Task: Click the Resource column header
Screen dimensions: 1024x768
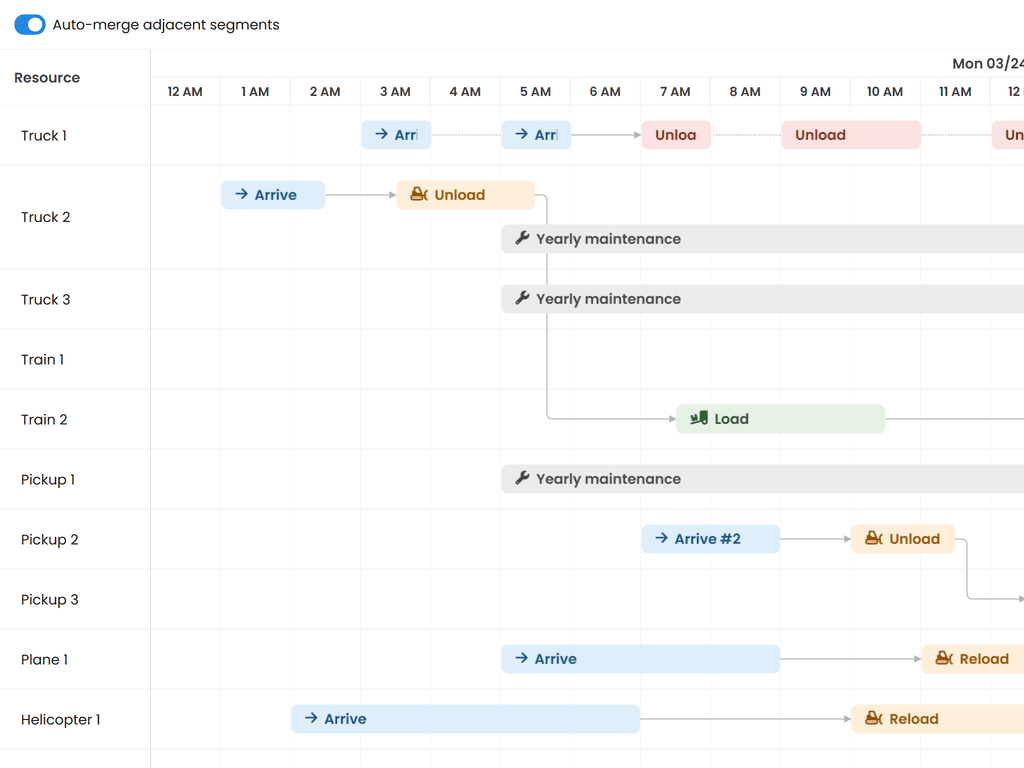Action: pos(47,78)
